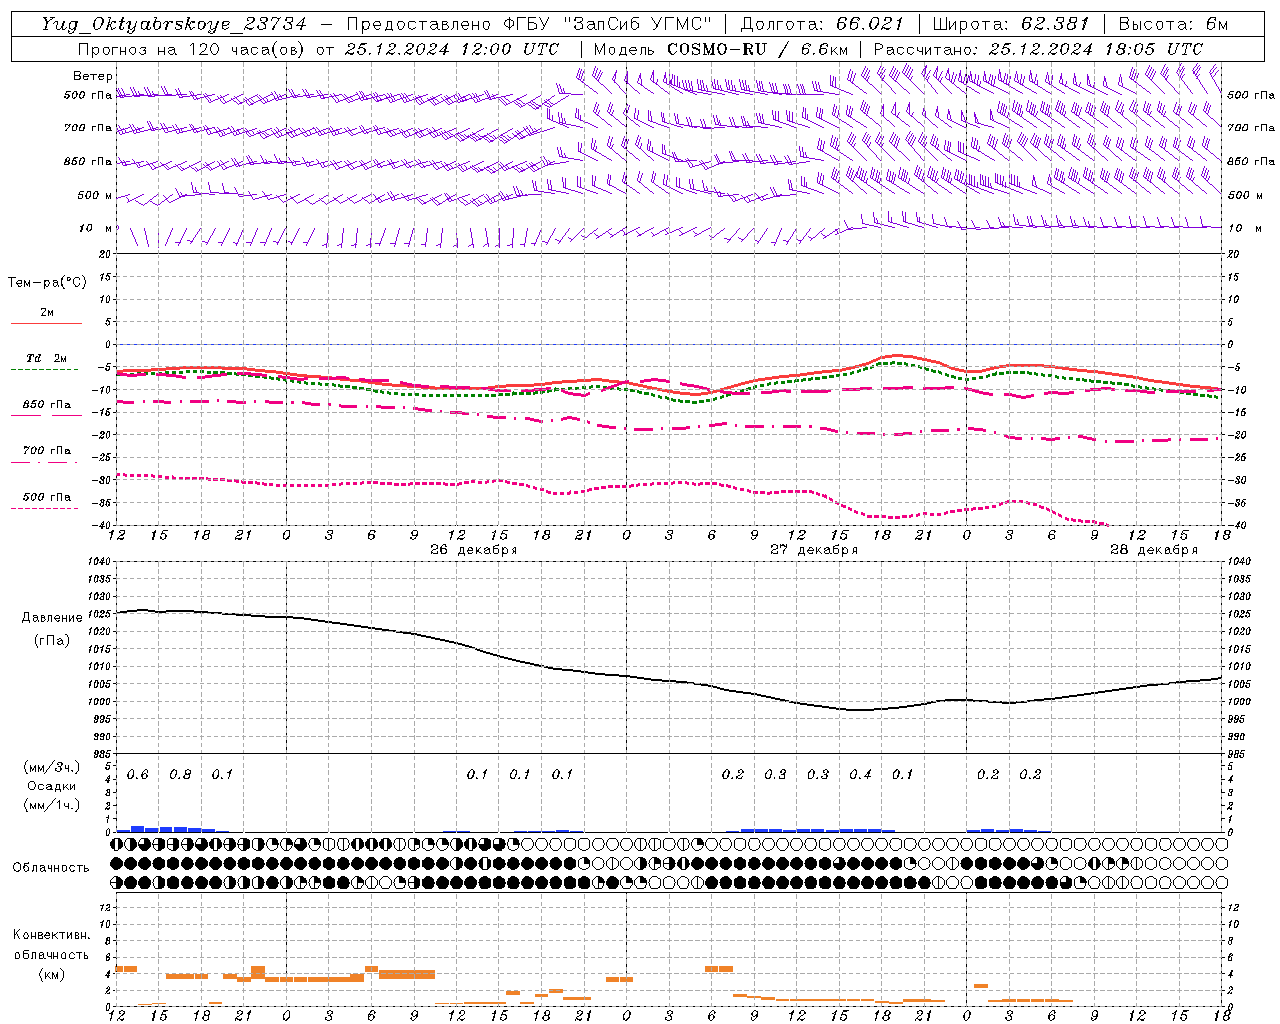This screenshot has height=1024, width=1280.
Task: Select the Модель COSMO-RU / 6.6км text
Action: (720, 49)
